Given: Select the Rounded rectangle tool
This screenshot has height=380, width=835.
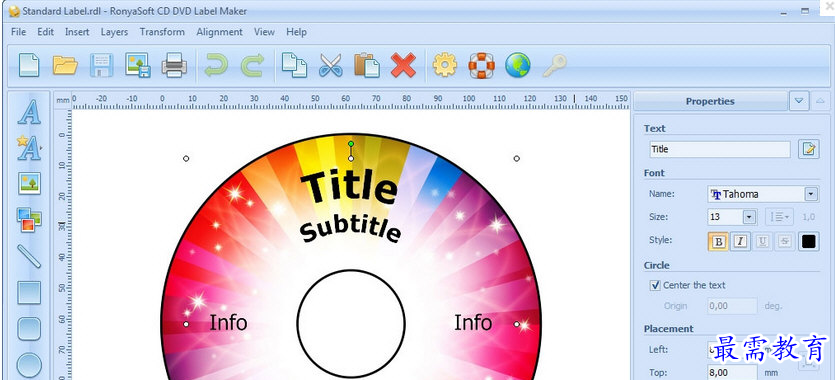Looking at the screenshot, I should pyautogui.click(x=29, y=329).
